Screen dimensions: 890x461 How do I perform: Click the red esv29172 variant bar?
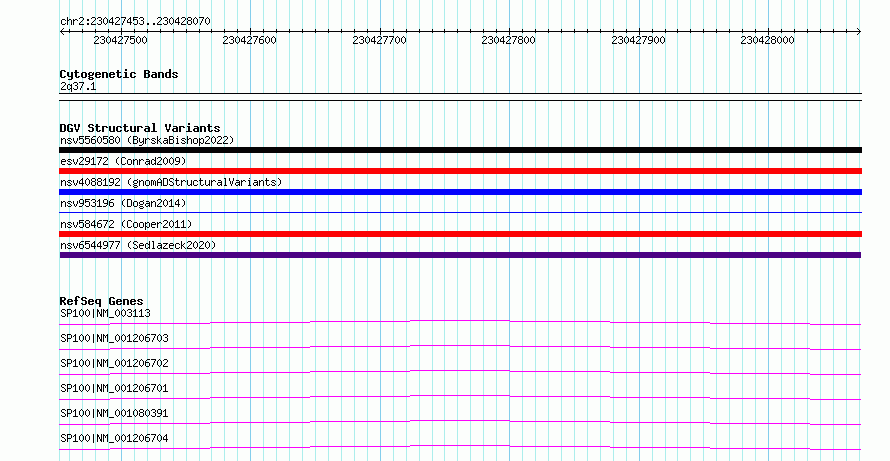click(461, 171)
